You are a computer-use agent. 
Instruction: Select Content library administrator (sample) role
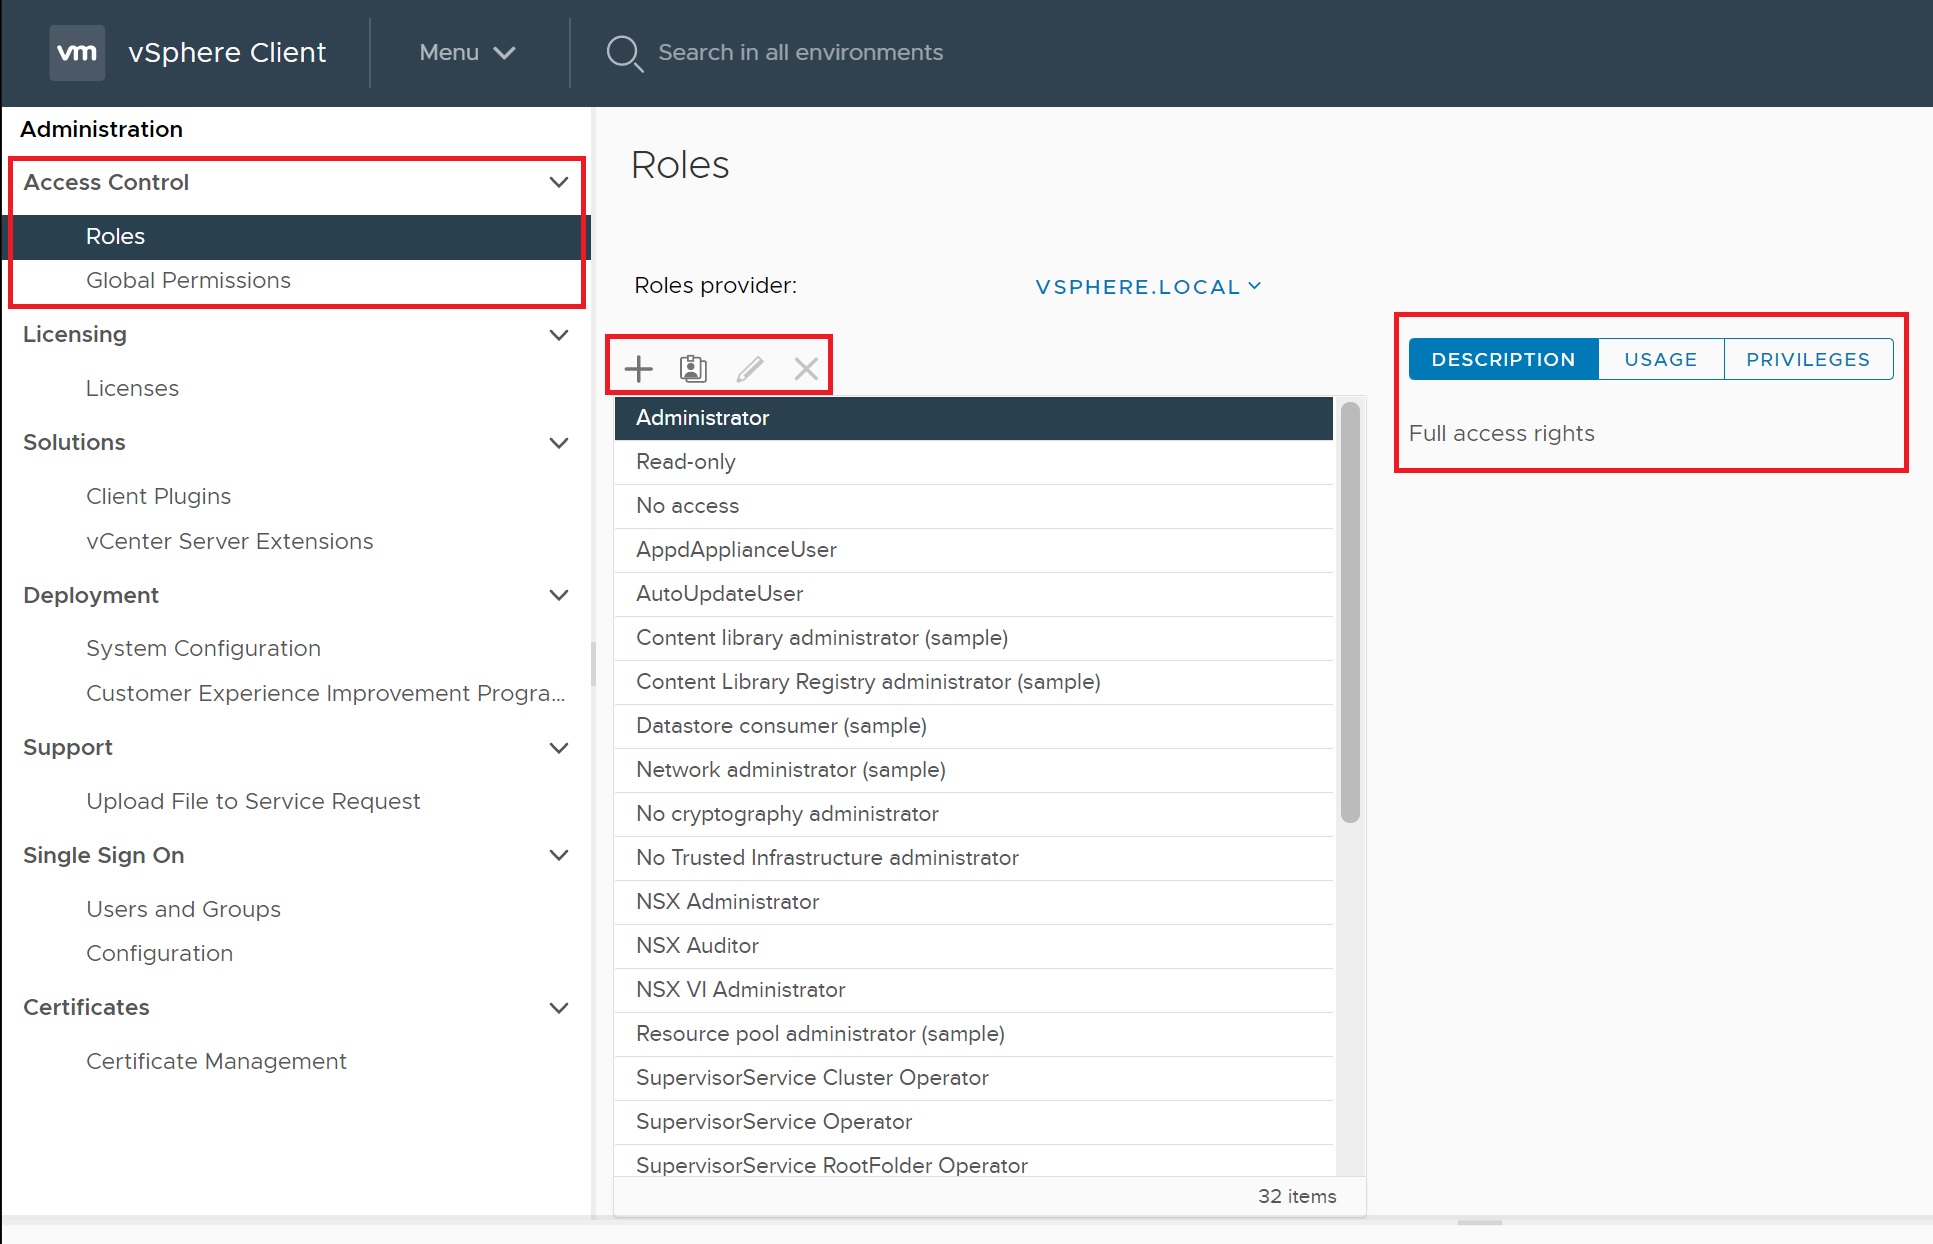(x=974, y=638)
